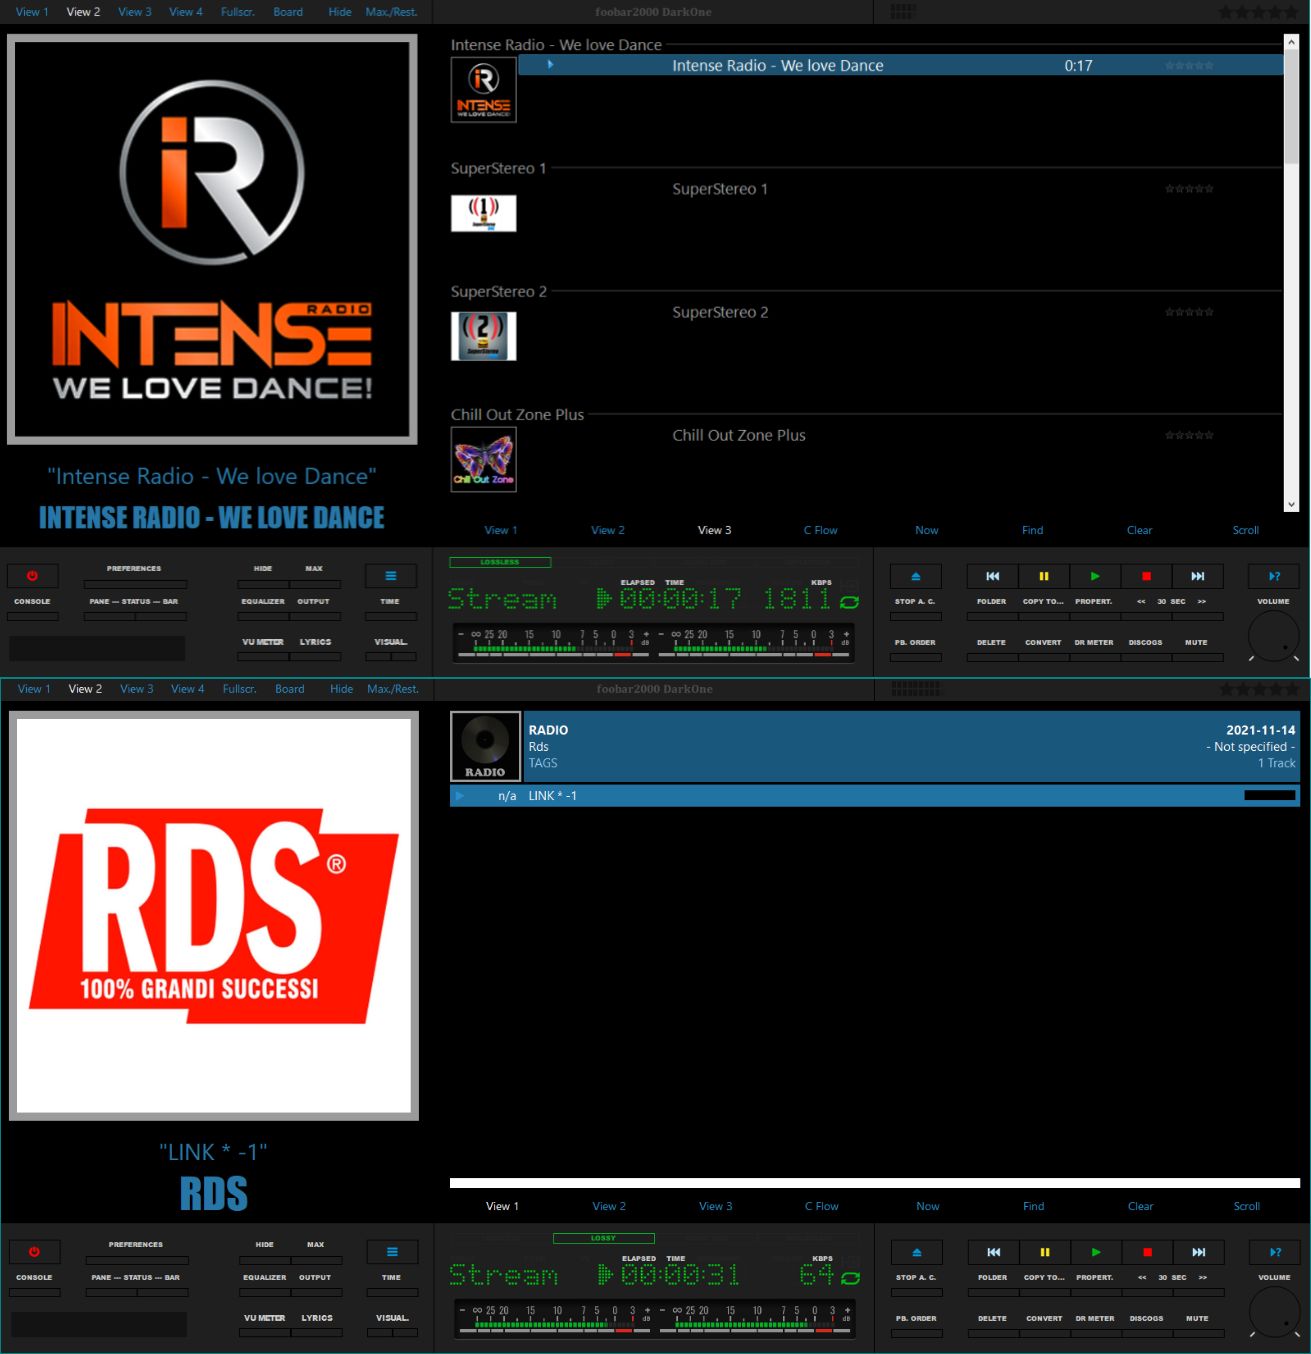This screenshot has width=1311, height=1354.
Task: Click Clear below lower playlist
Action: coord(1141,1206)
